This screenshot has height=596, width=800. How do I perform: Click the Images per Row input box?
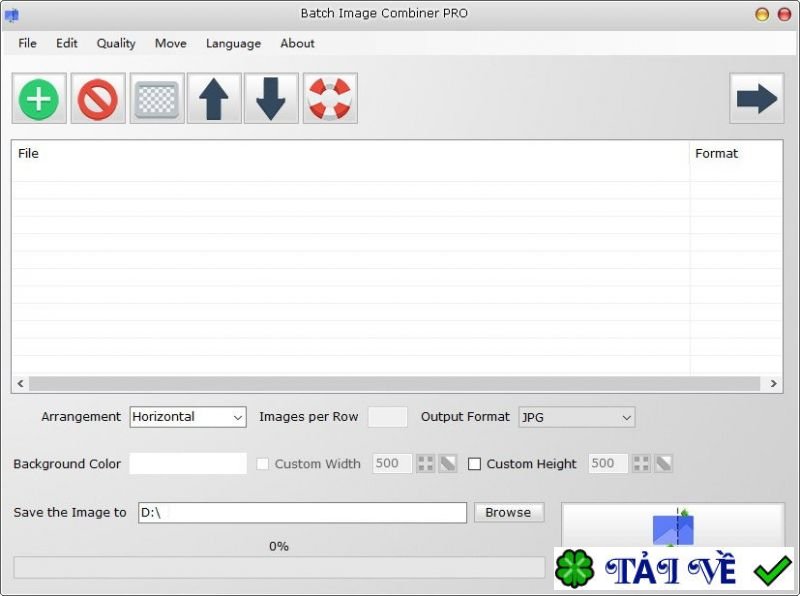(x=388, y=417)
